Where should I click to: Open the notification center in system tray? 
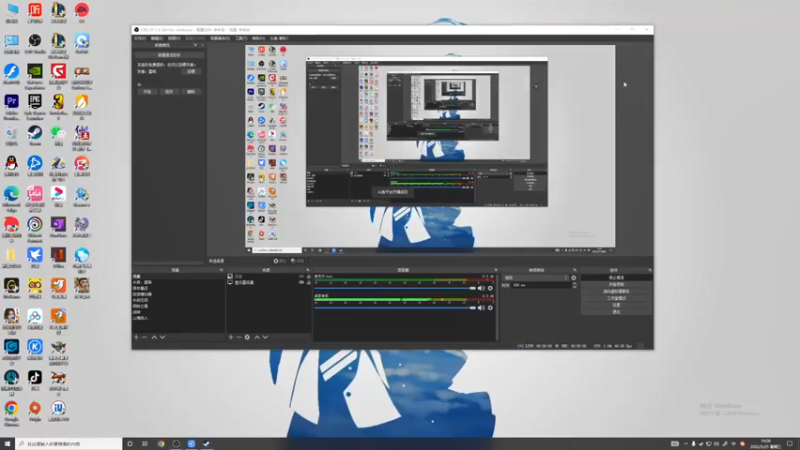click(x=790, y=444)
